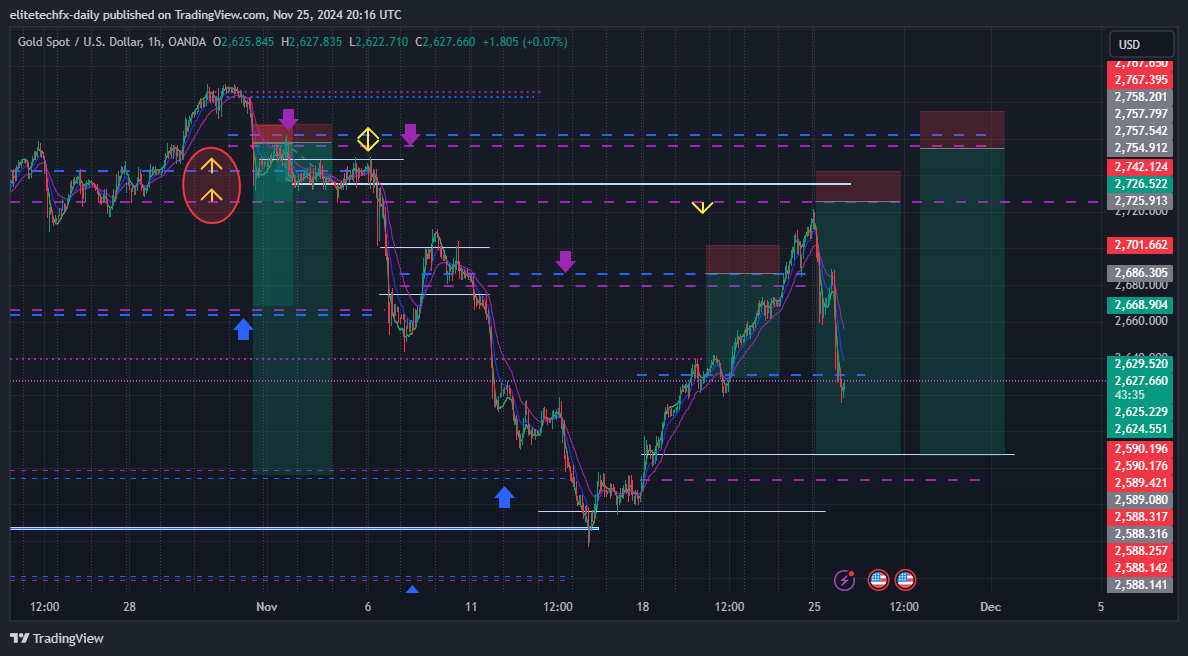
Task: Click the green 2,625.229 price label
Action: [x=1140, y=412]
